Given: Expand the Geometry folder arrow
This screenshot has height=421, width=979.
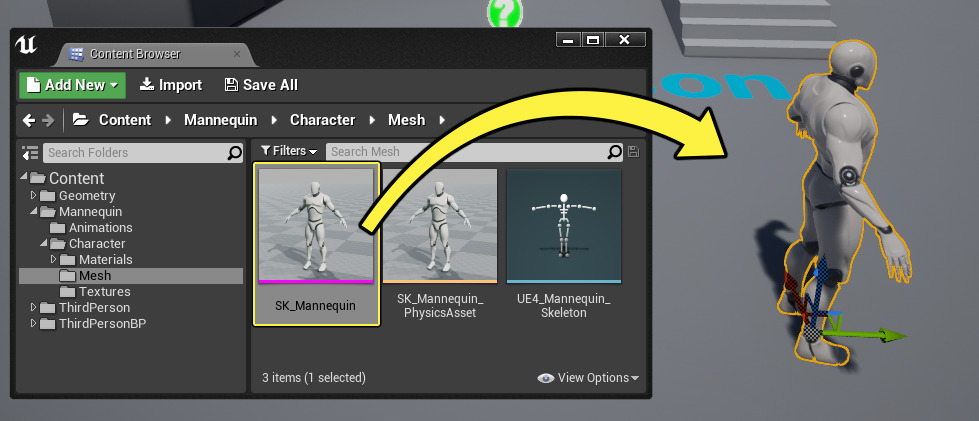Looking at the screenshot, I should (34, 196).
